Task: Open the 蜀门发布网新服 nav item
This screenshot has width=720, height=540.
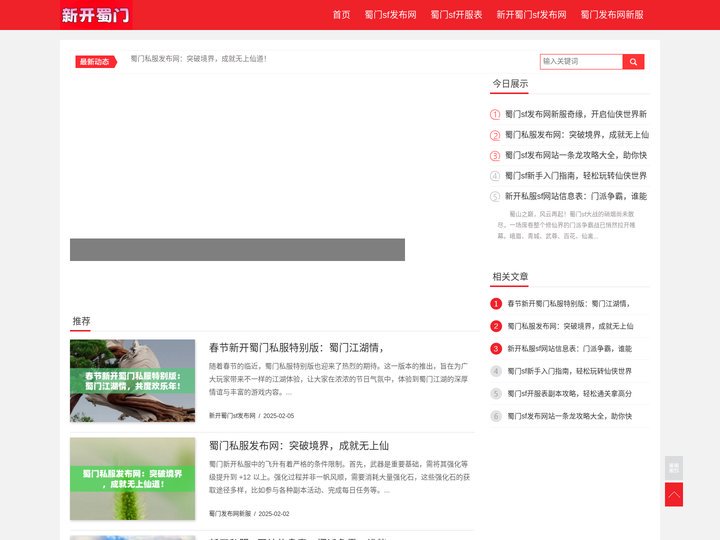Action: (x=612, y=15)
